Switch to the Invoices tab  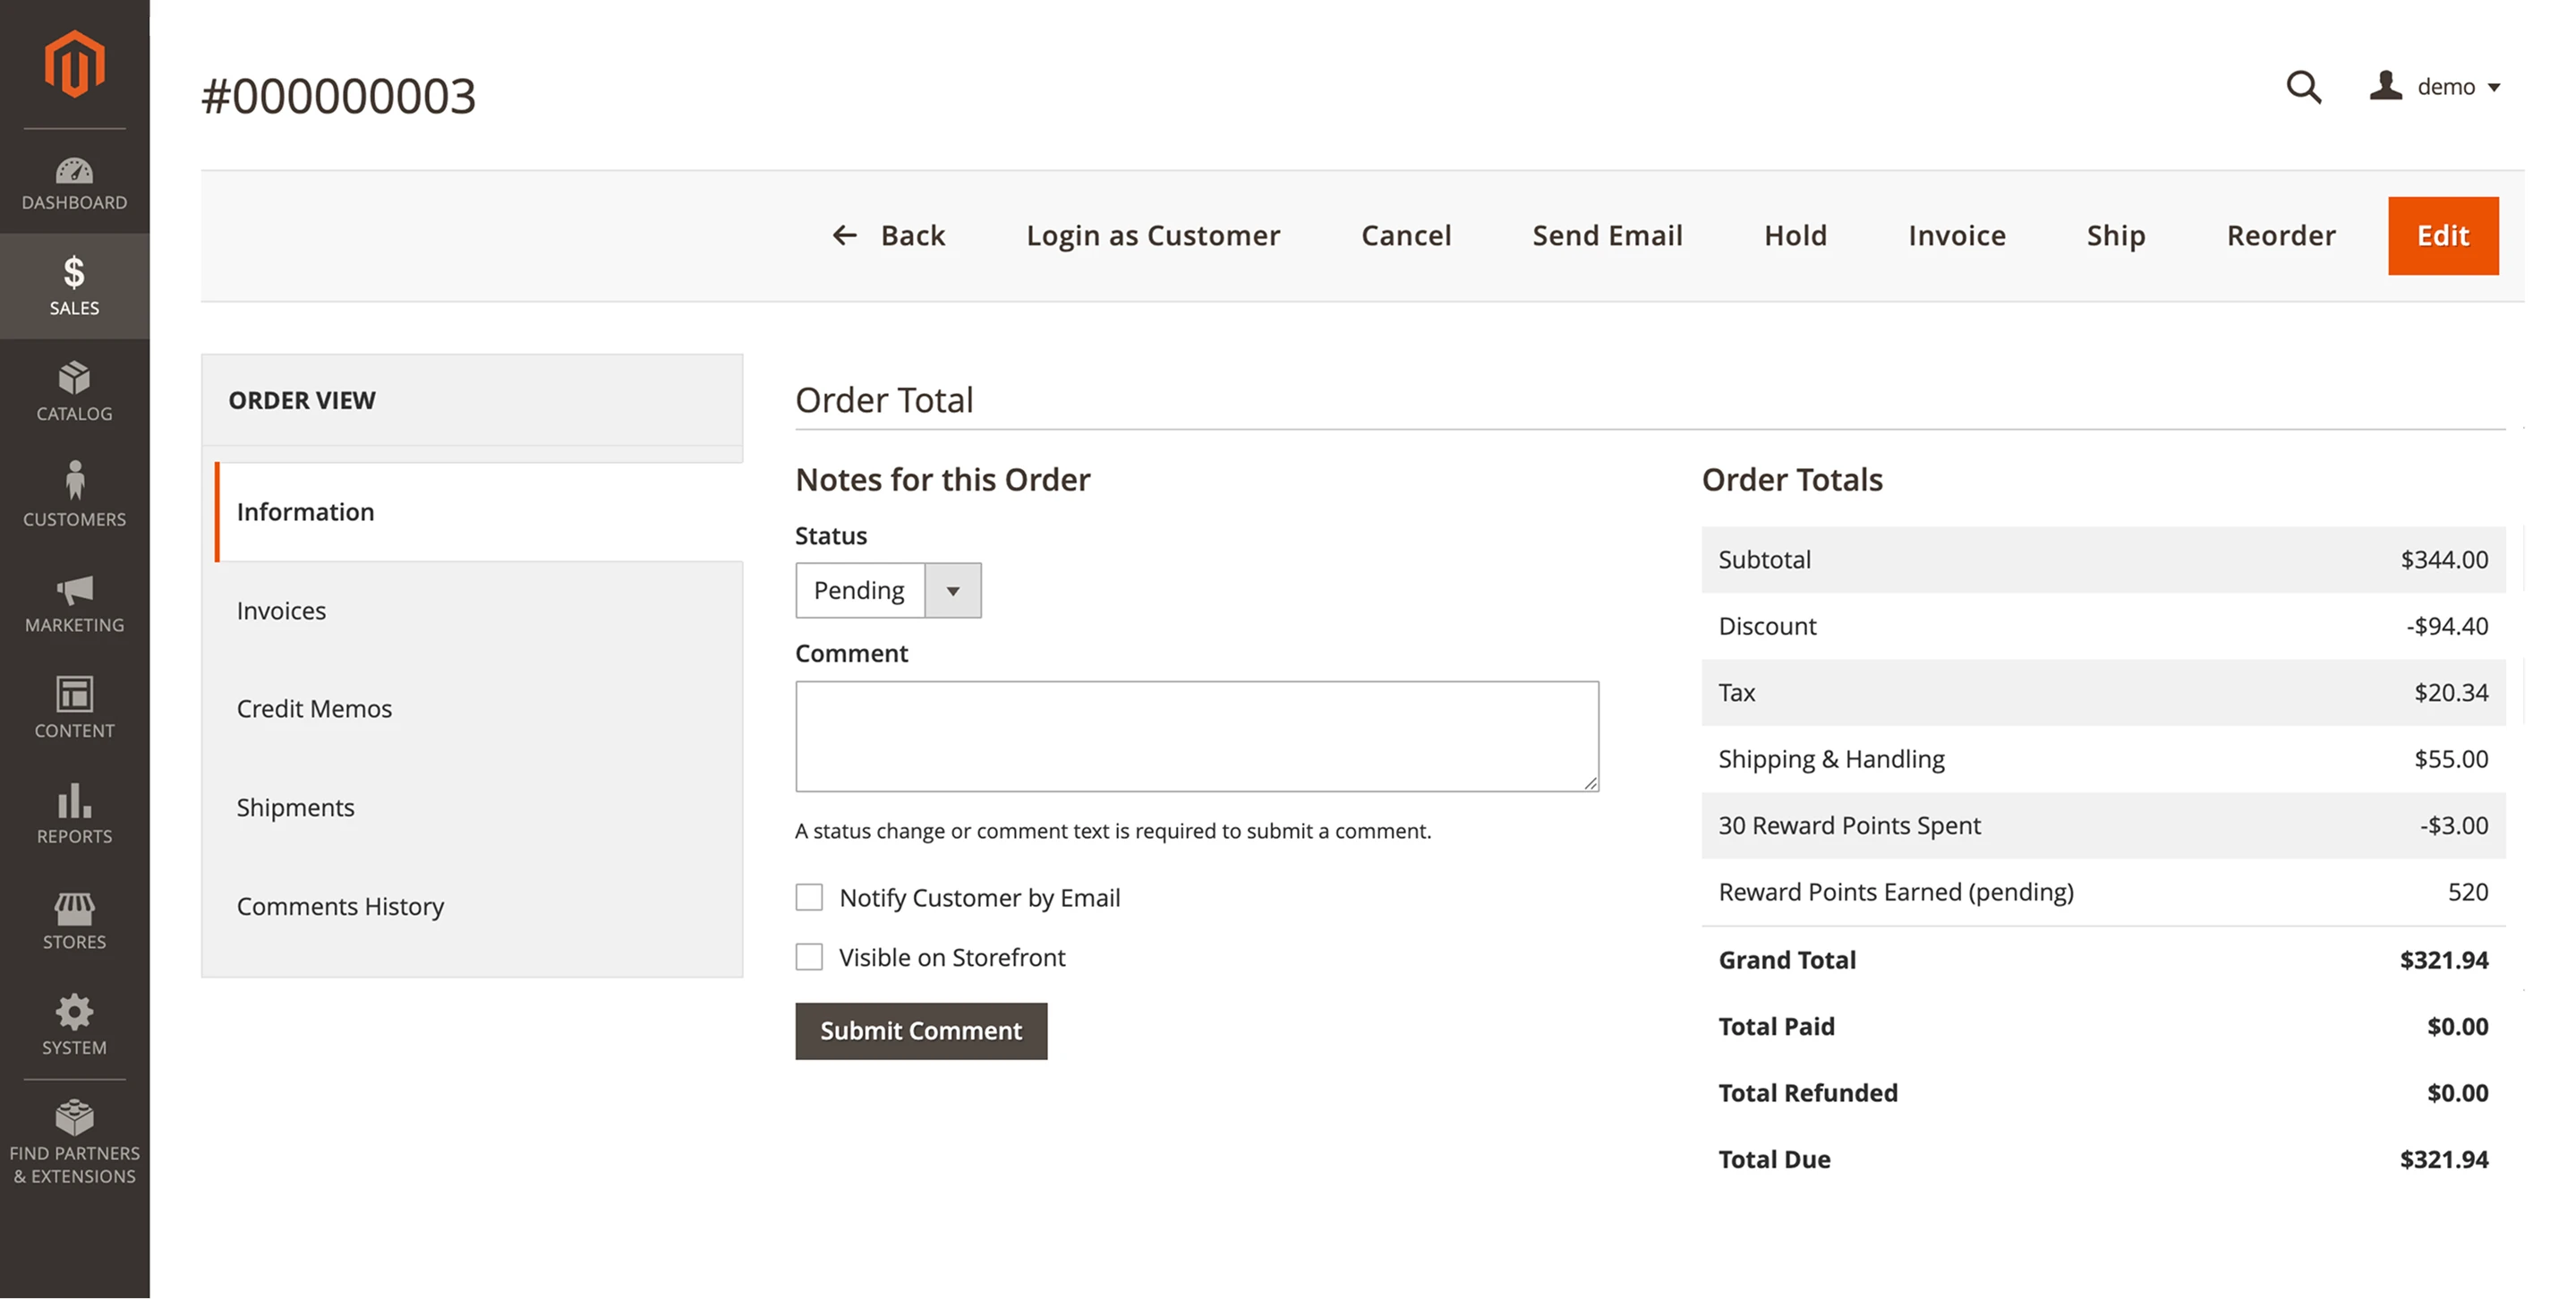pyautogui.click(x=281, y=610)
